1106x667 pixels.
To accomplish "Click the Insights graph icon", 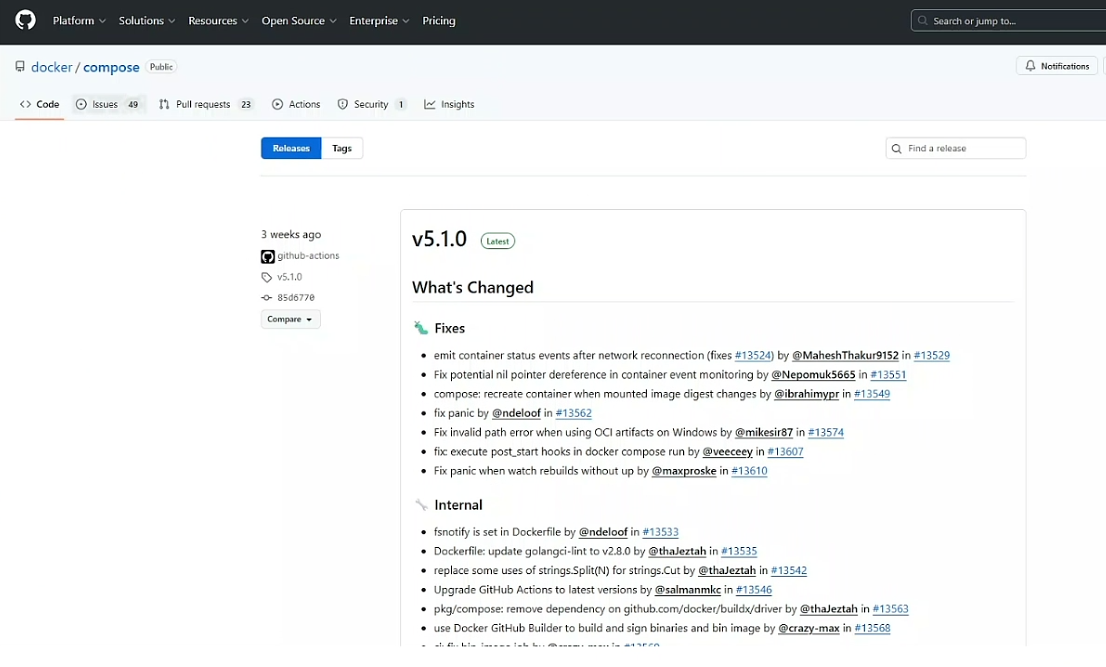I will (430, 104).
